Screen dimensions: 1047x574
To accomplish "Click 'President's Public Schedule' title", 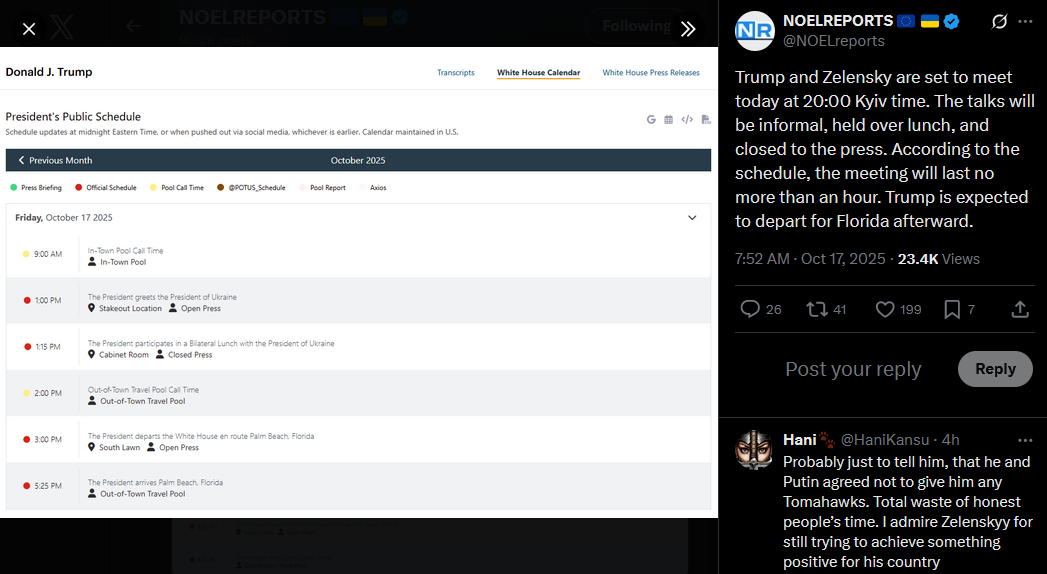I will pyautogui.click(x=73, y=116).
